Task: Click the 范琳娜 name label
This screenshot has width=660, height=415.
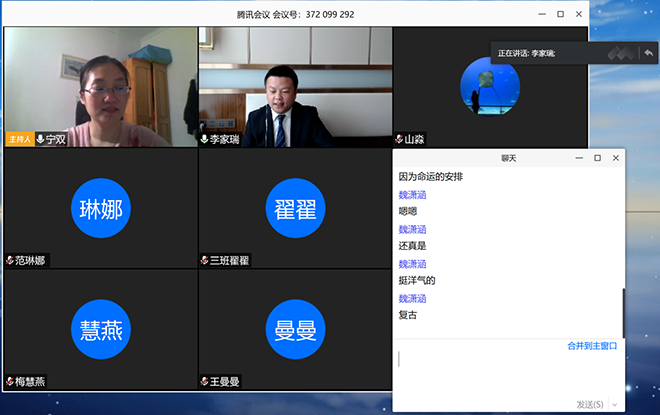Action: point(30,261)
